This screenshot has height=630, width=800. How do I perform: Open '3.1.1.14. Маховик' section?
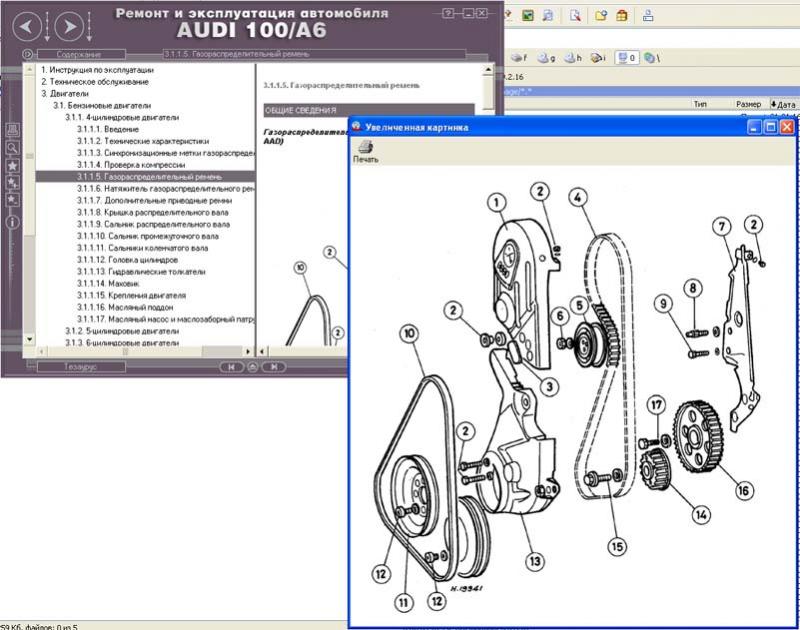tap(108, 284)
